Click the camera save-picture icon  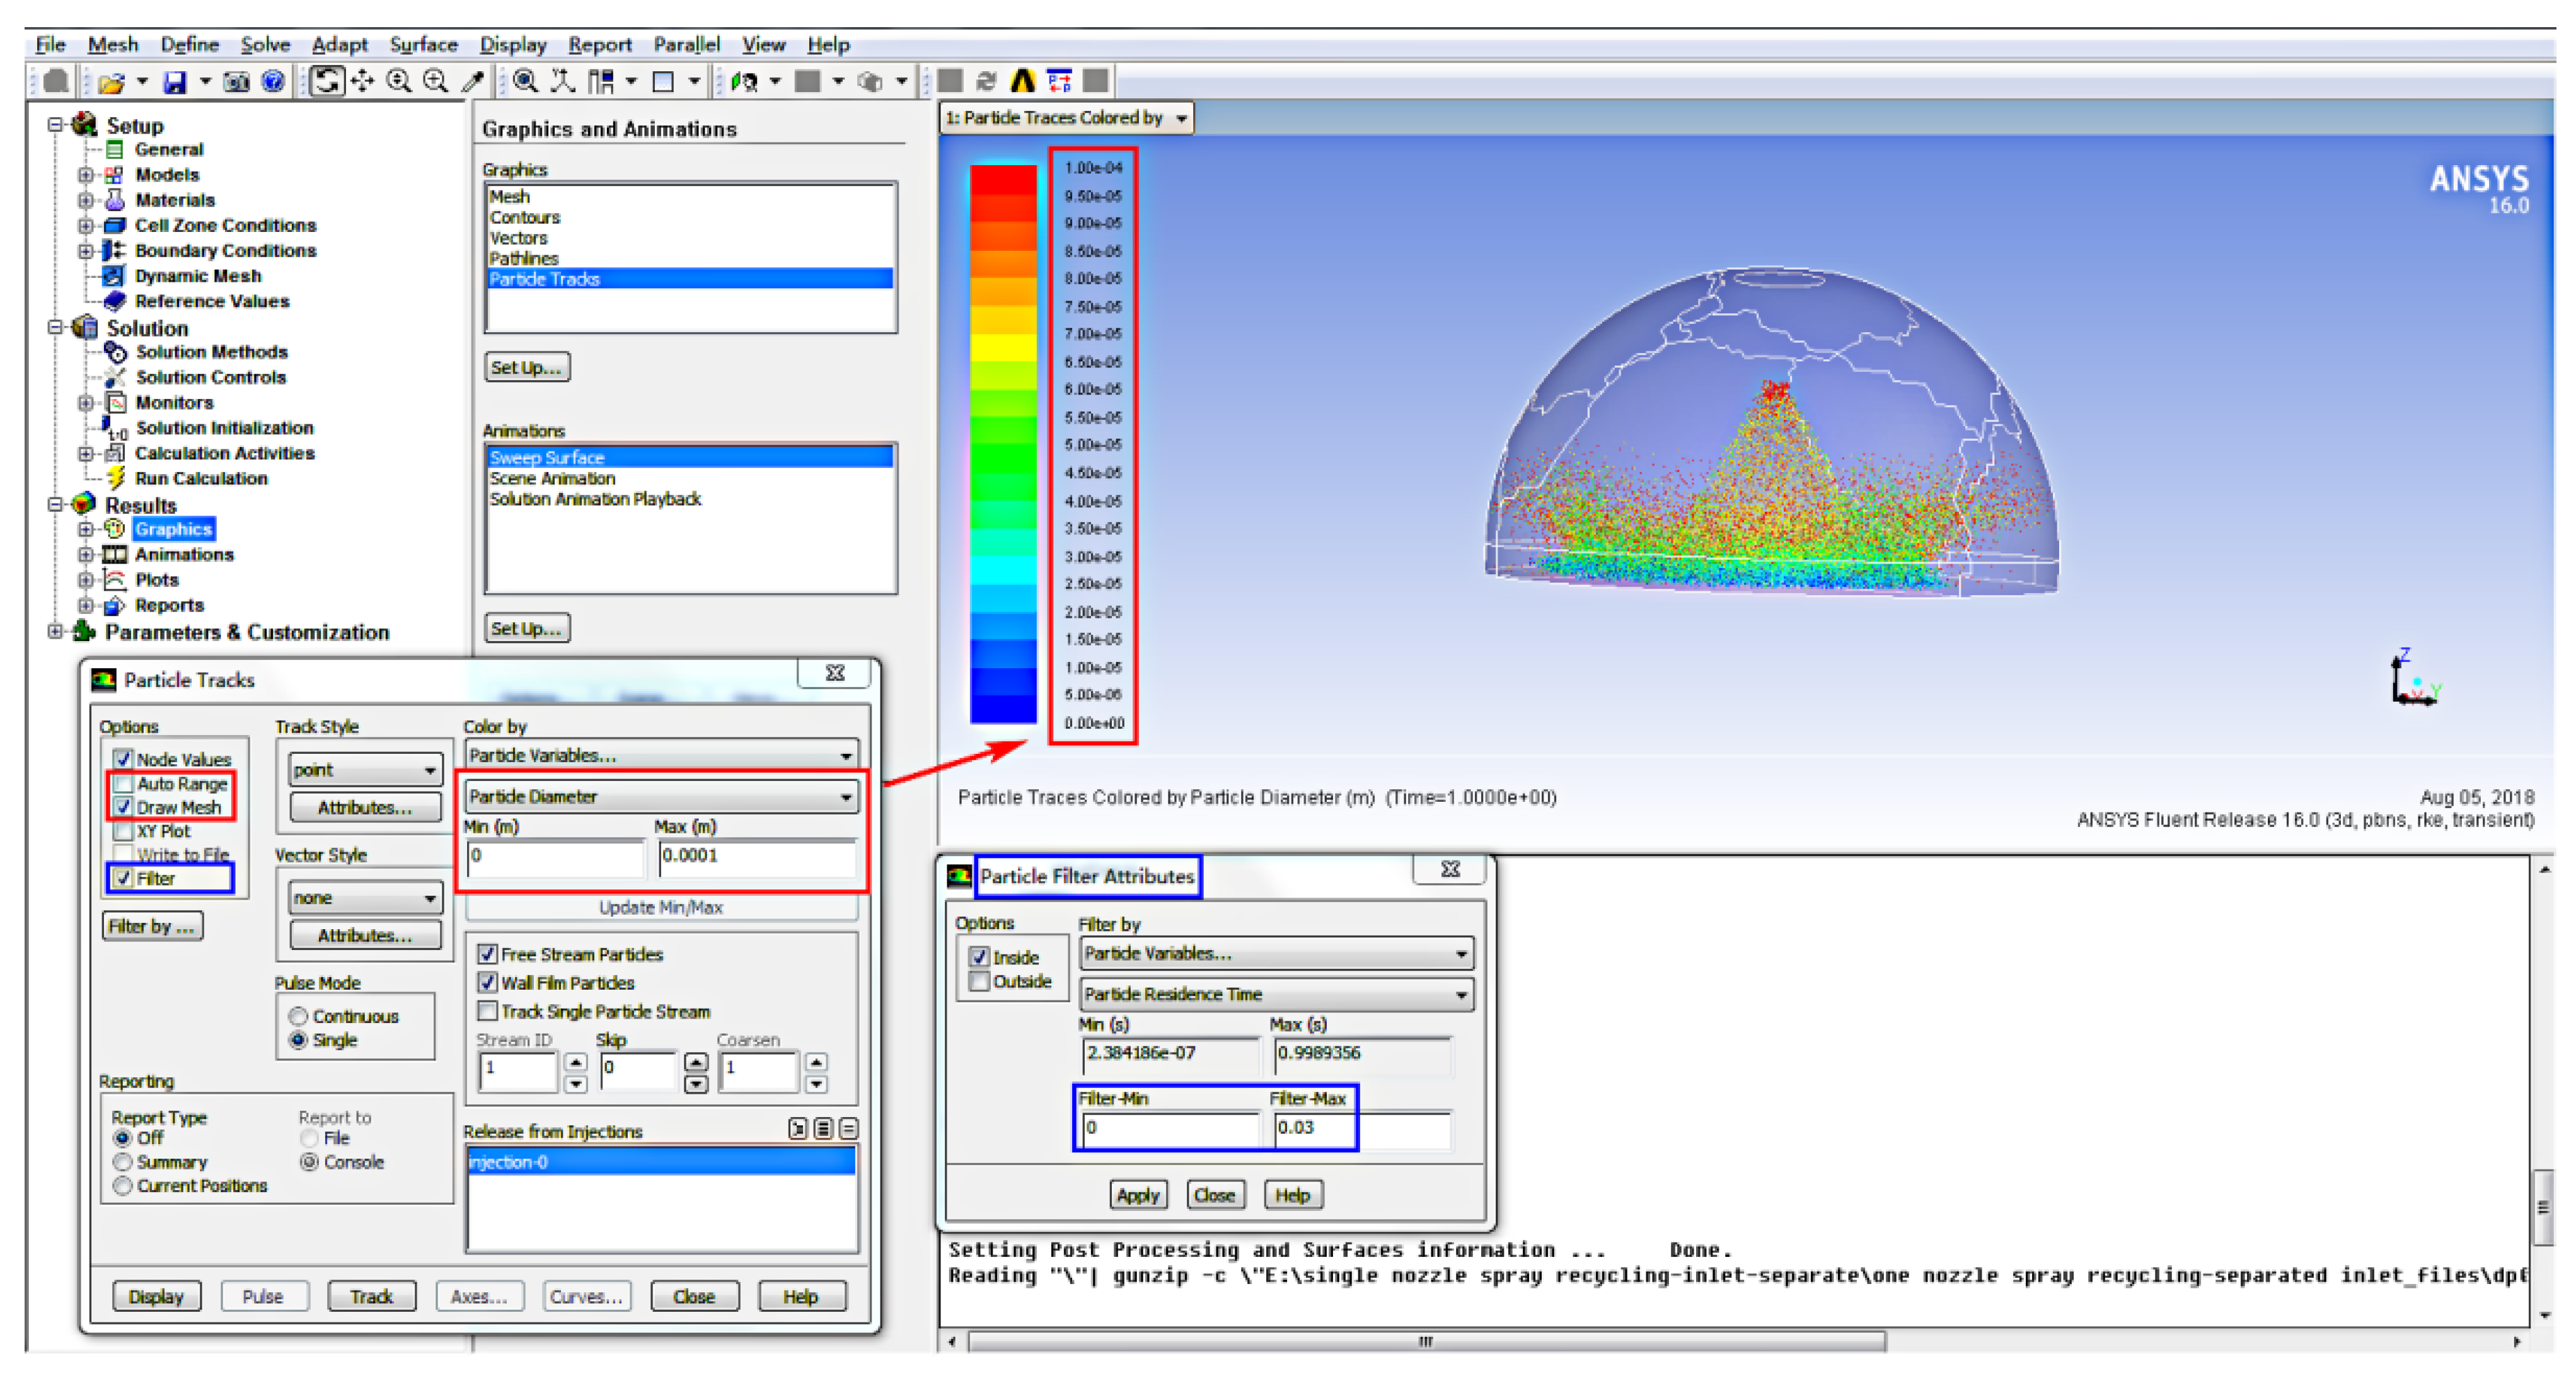pyautogui.click(x=237, y=82)
